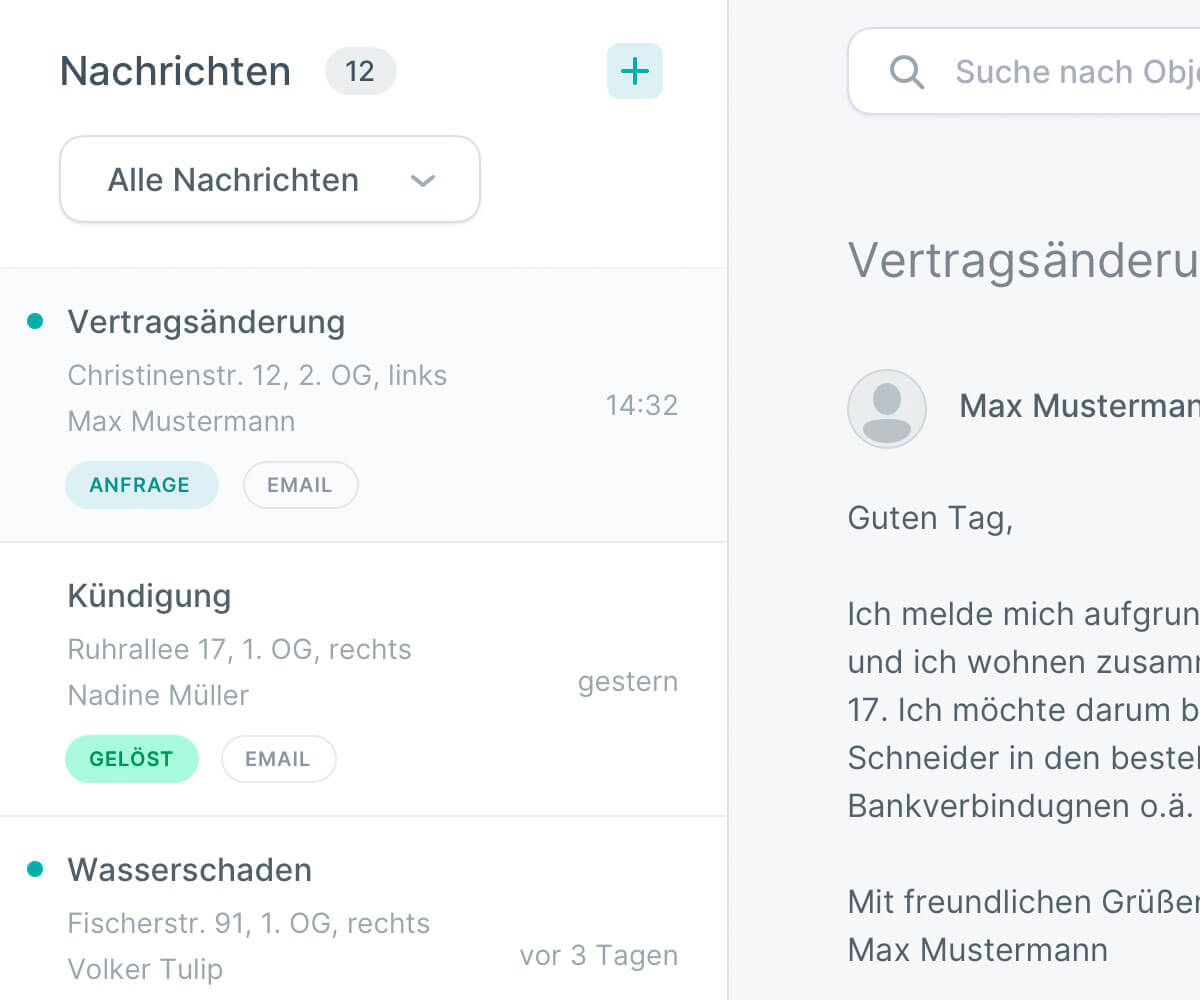Click the message count badge 12

[x=360, y=71]
